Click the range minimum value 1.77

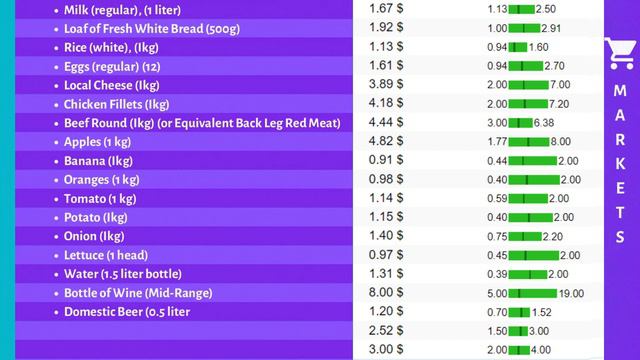(497, 142)
